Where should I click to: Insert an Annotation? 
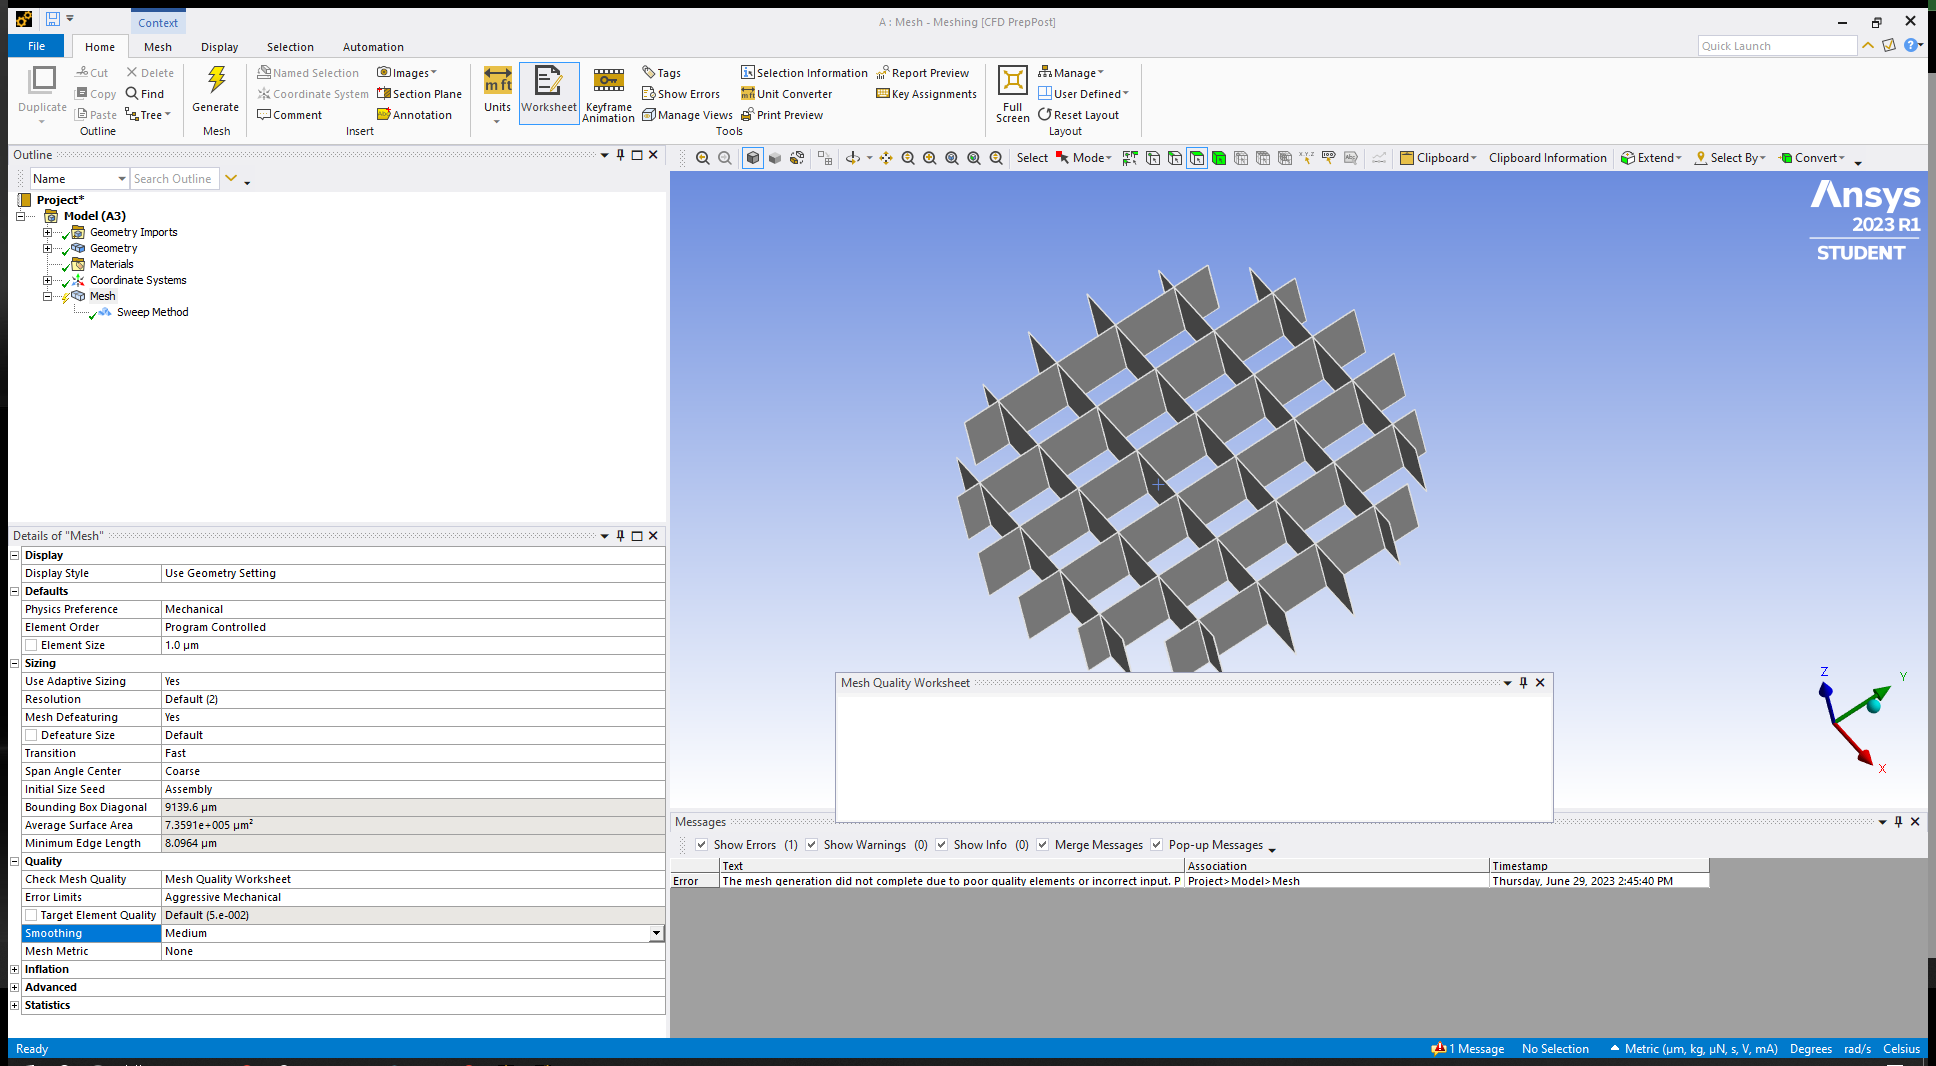pos(415,115)
